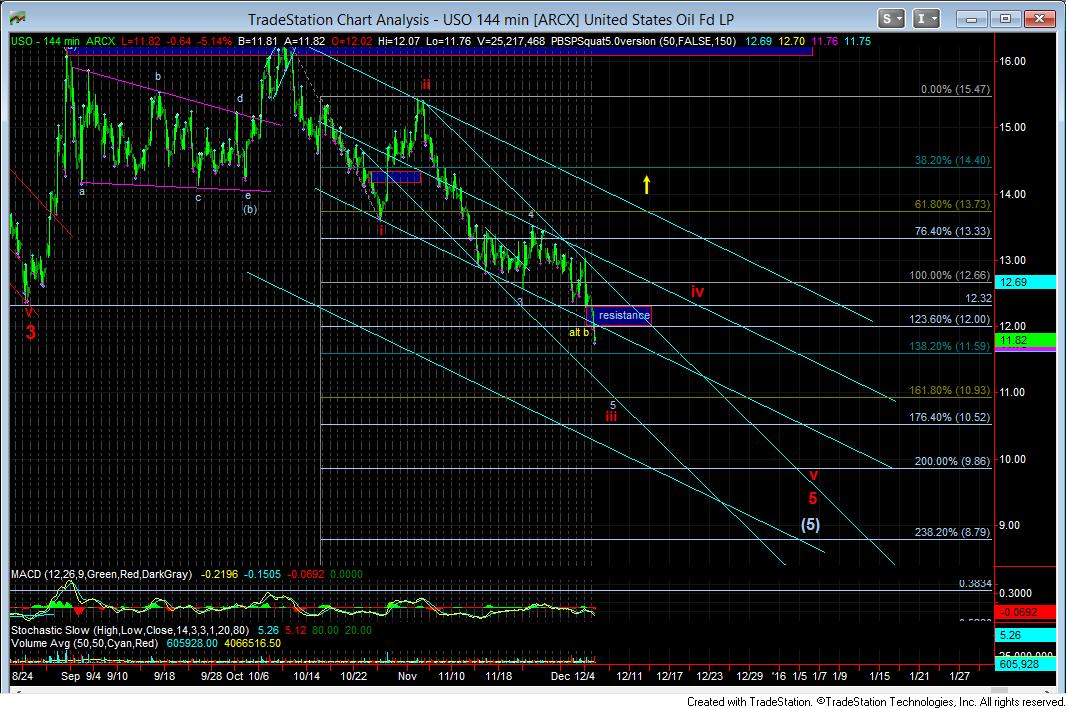The height and width of the screenshot is (708, 1066).
Task: Click the red -0.0692 MACD axis marker
Action: (x=1025, y=612)
